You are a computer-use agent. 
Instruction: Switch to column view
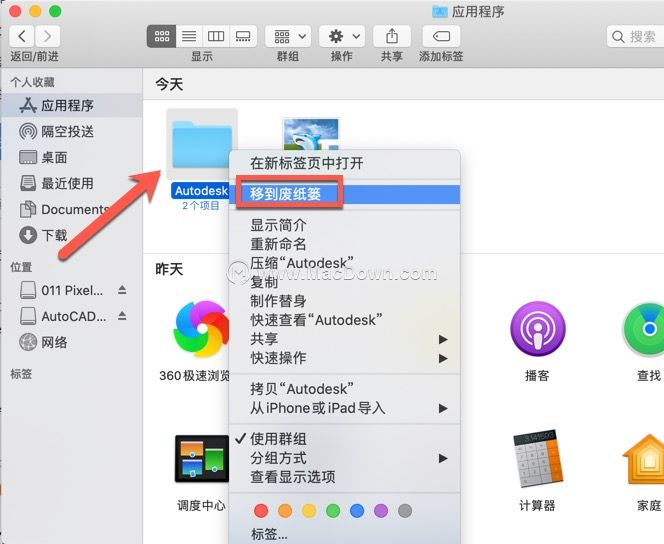coord(216,36)
